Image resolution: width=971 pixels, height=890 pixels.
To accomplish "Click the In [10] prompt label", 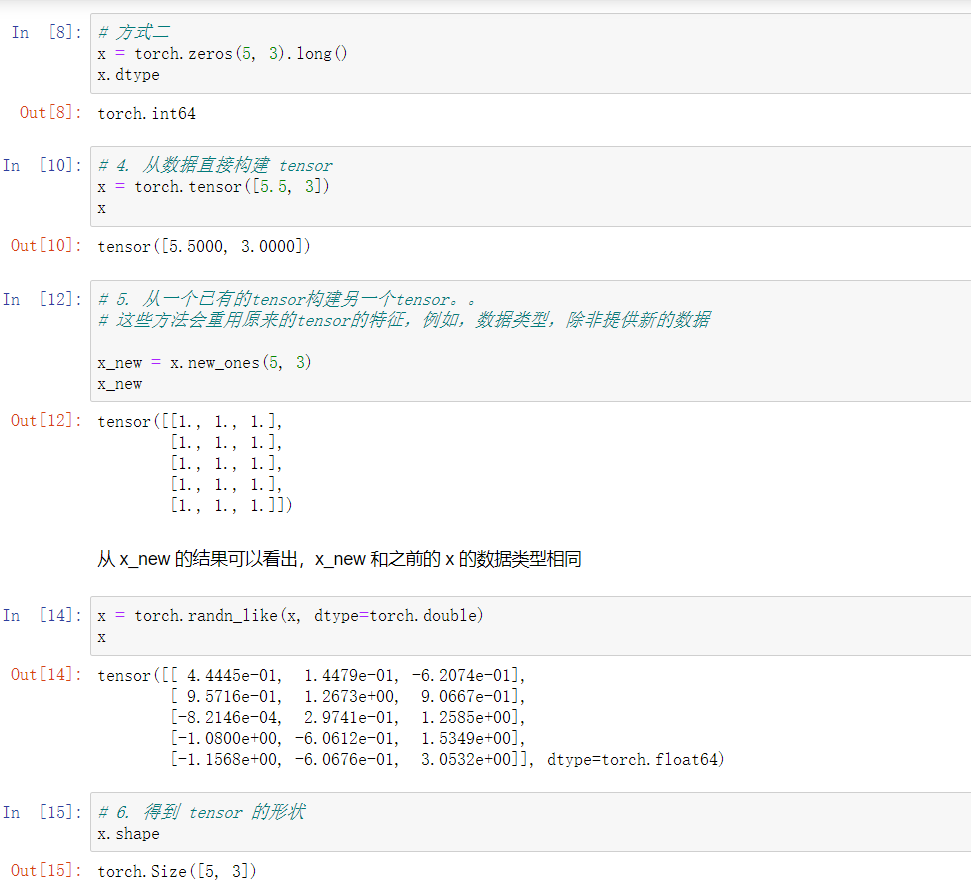I will [44, 166].
